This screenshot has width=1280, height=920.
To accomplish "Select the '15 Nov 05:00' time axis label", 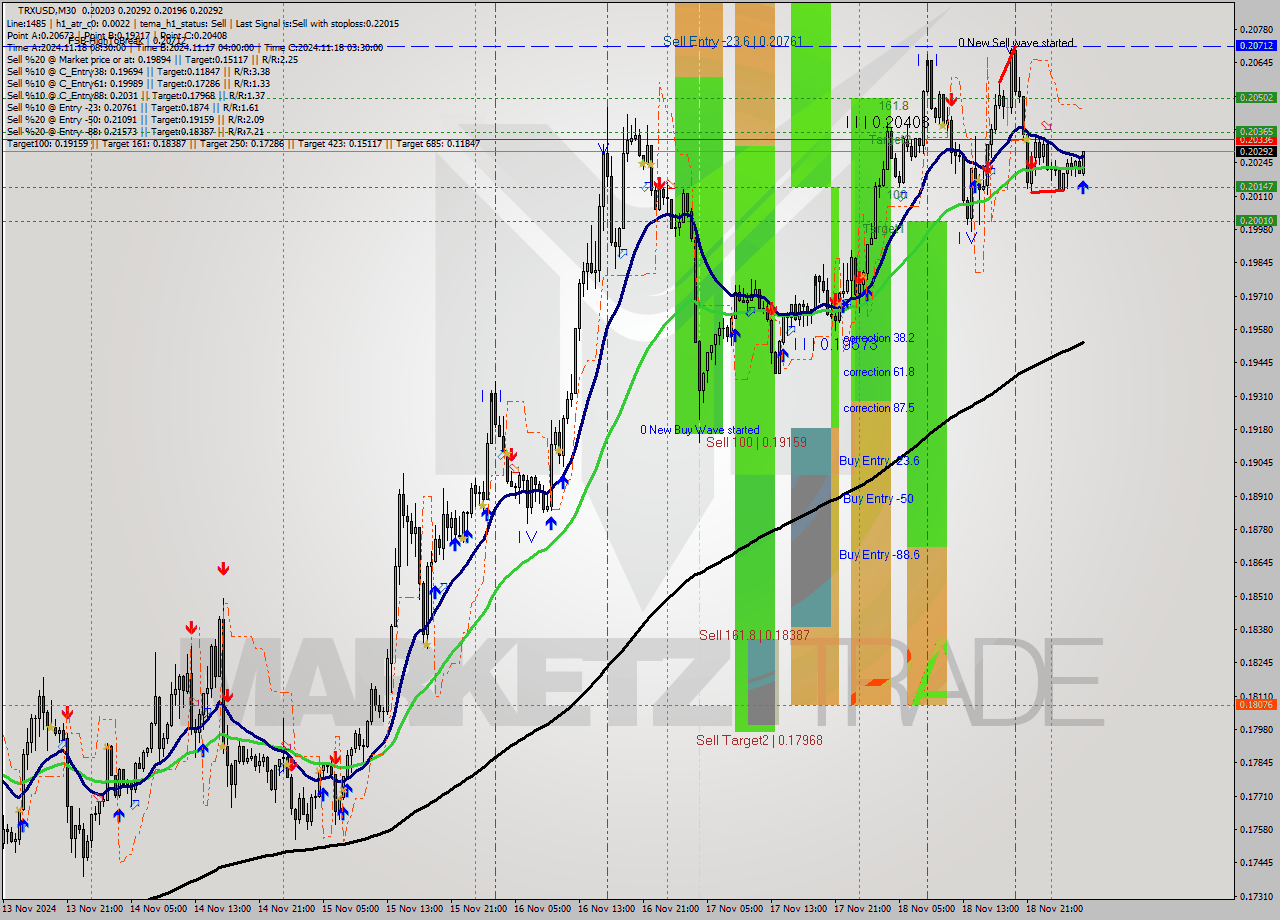I will pyautogui.click(x=350, y=909).
